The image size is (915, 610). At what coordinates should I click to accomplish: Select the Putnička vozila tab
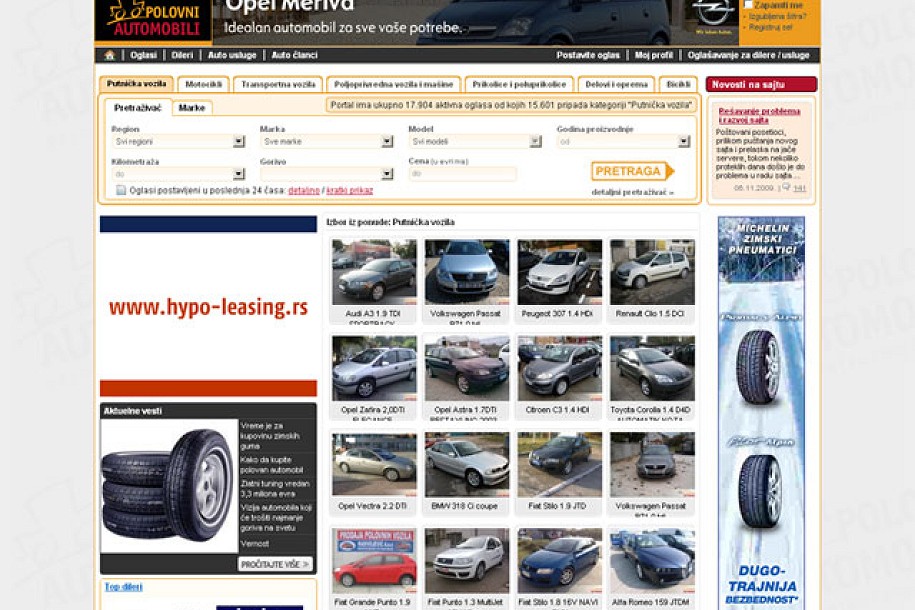click(x=137, y=84)
